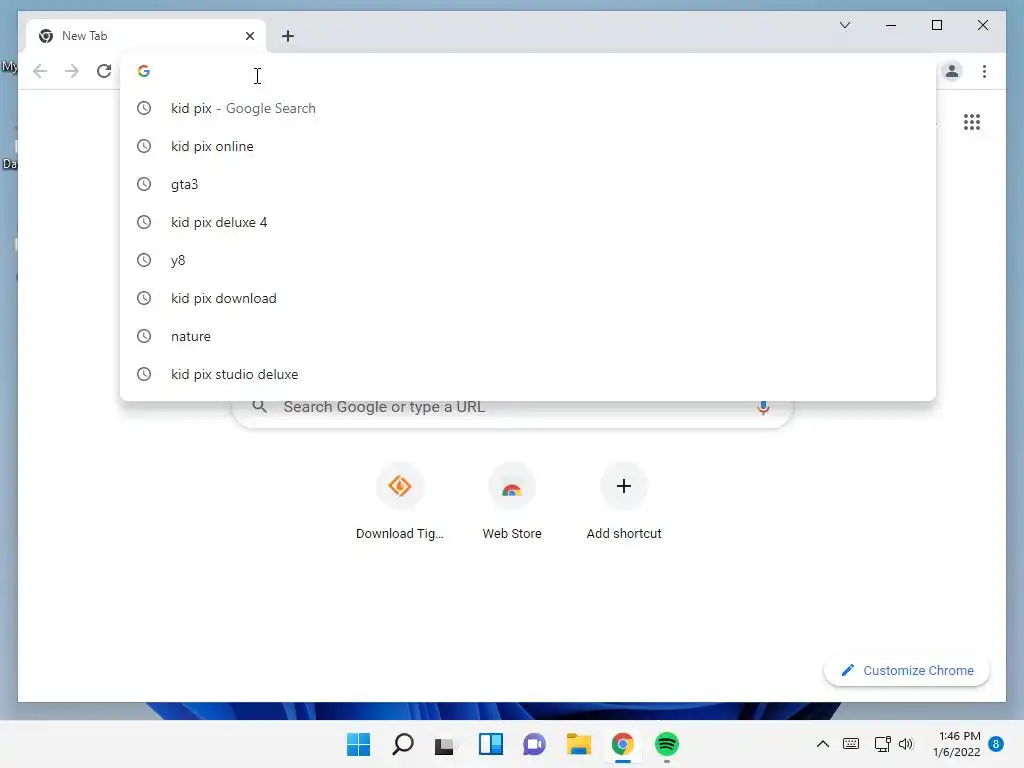The image size is (1024, 768).
Task: Choose the 'y8' suggestion
Action: point(528,260)
